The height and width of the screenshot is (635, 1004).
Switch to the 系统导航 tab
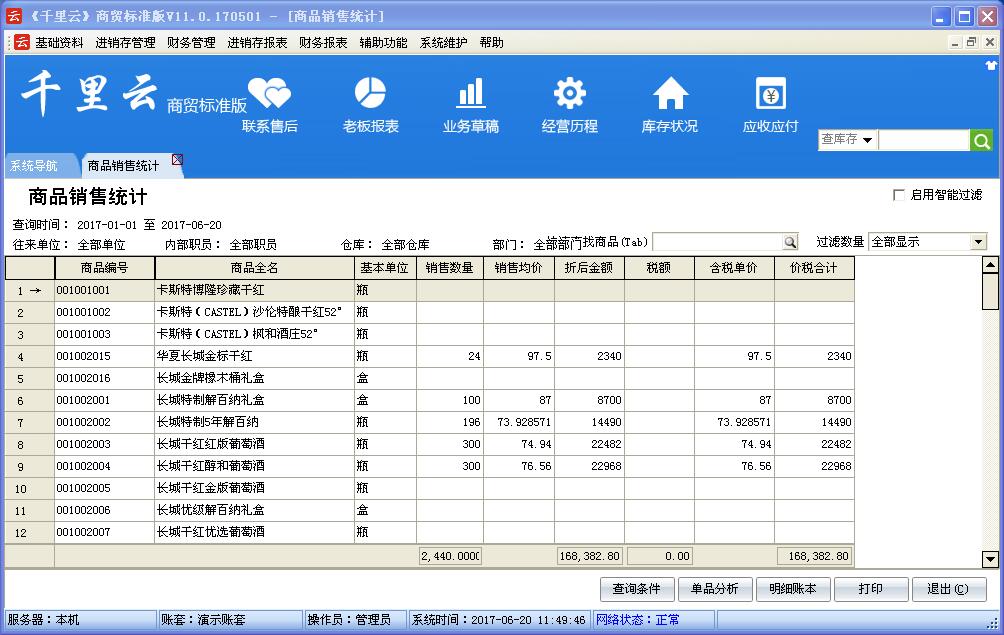click(x=34, y=166)
